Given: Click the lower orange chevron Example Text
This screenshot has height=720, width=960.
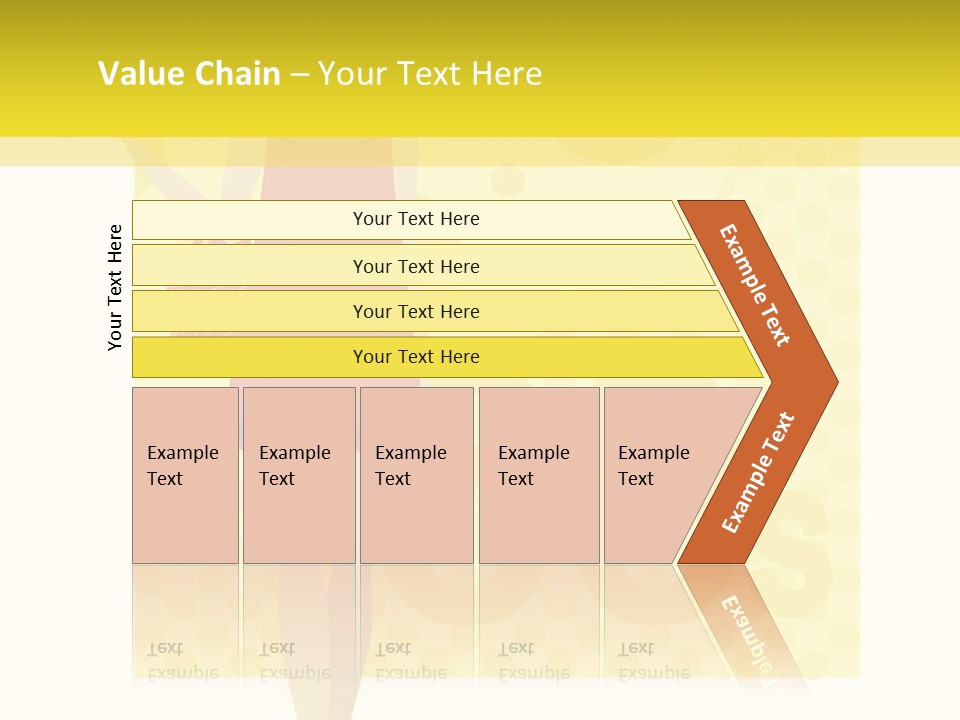Looking at the screenshot, I should [x=757, y=472].
